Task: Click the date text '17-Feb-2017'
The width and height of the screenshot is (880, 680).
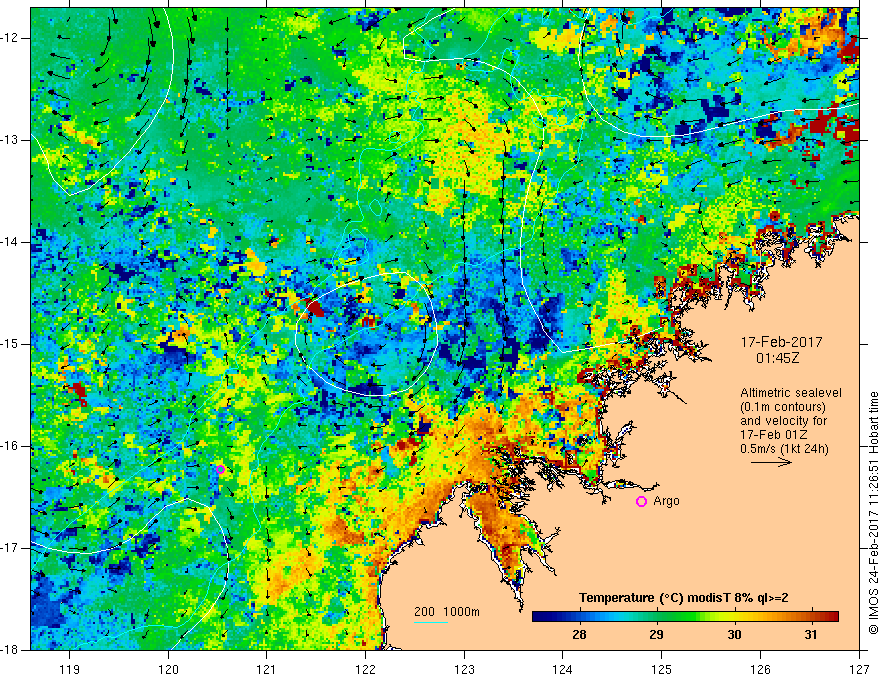Action: pos(781,342)
